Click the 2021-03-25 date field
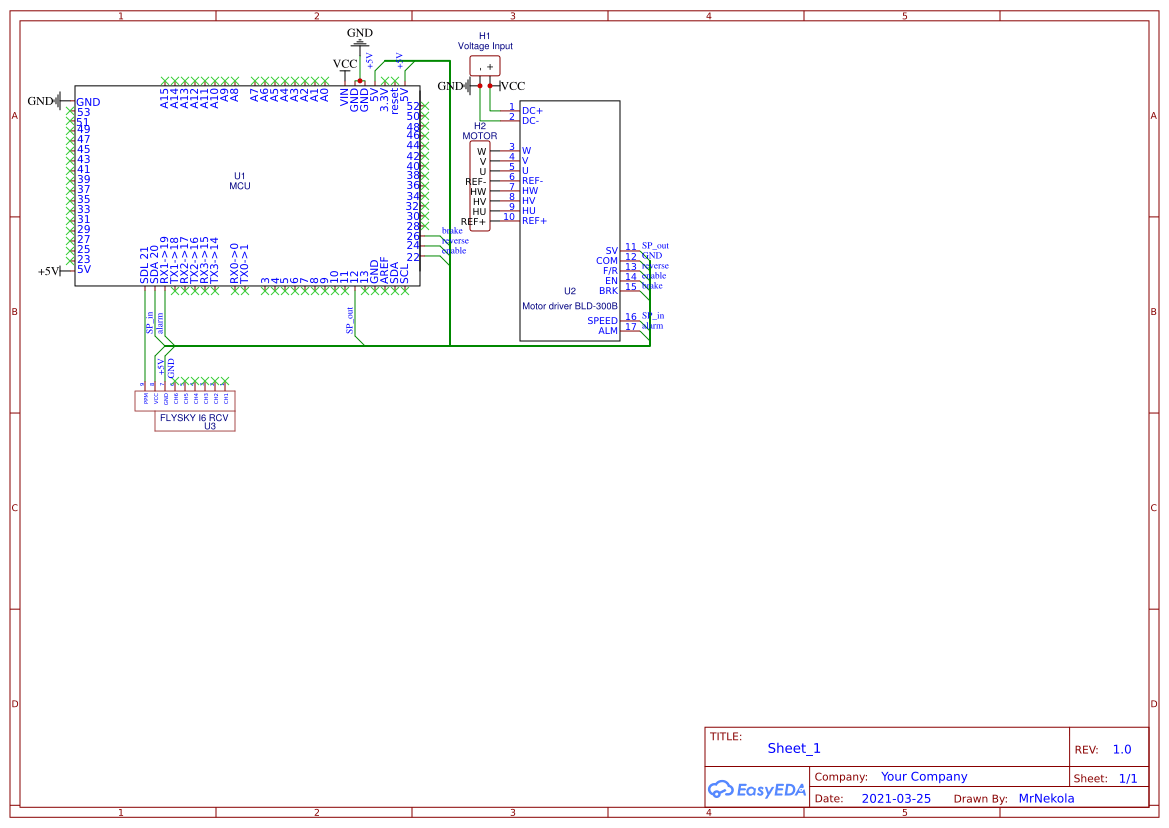 [897, 798]
